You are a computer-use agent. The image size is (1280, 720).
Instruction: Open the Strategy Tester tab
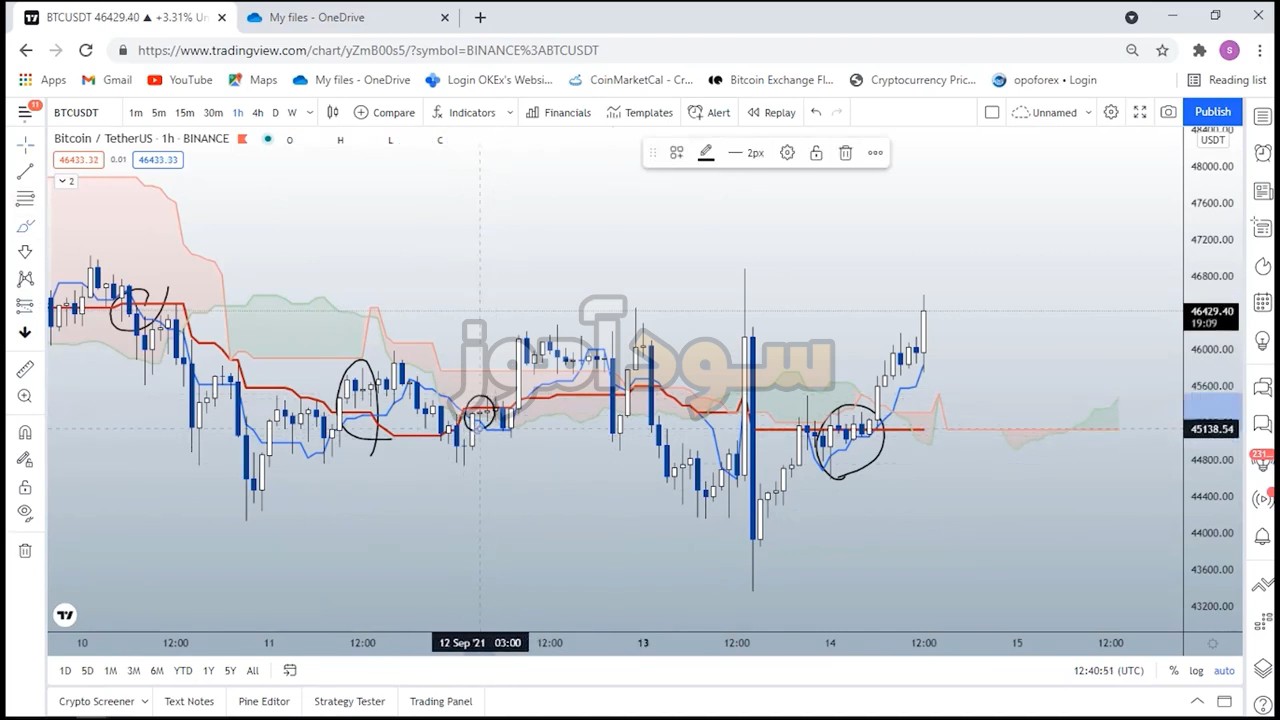click(x=349, y=701)
